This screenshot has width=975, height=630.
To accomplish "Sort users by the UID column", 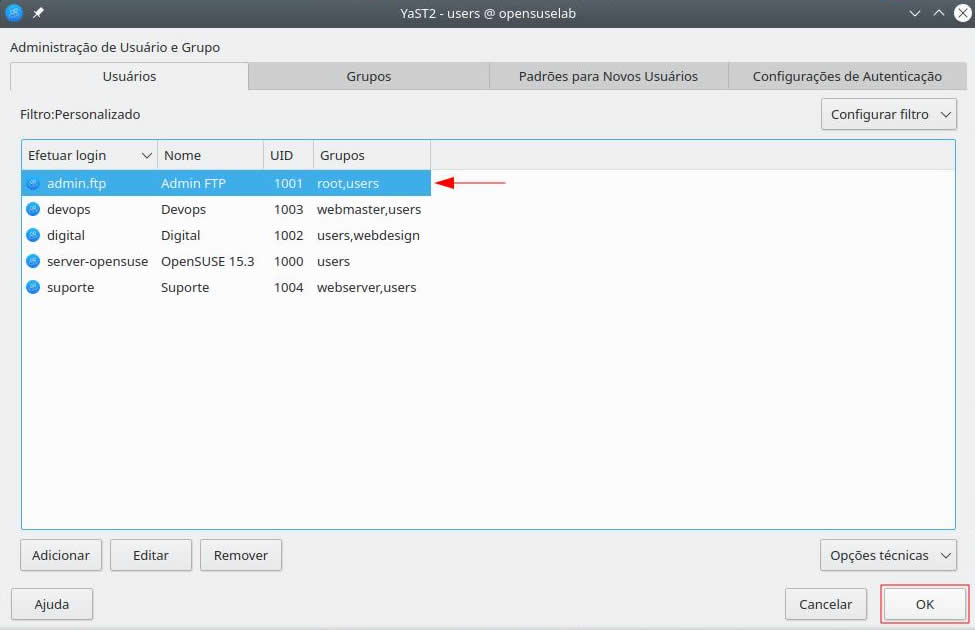I will [282, 156].
